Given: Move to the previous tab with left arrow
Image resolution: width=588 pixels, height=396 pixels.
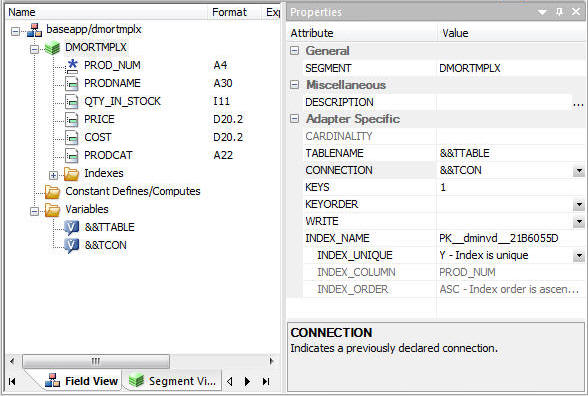Looking at the screenshot, I should coord(230,382).
